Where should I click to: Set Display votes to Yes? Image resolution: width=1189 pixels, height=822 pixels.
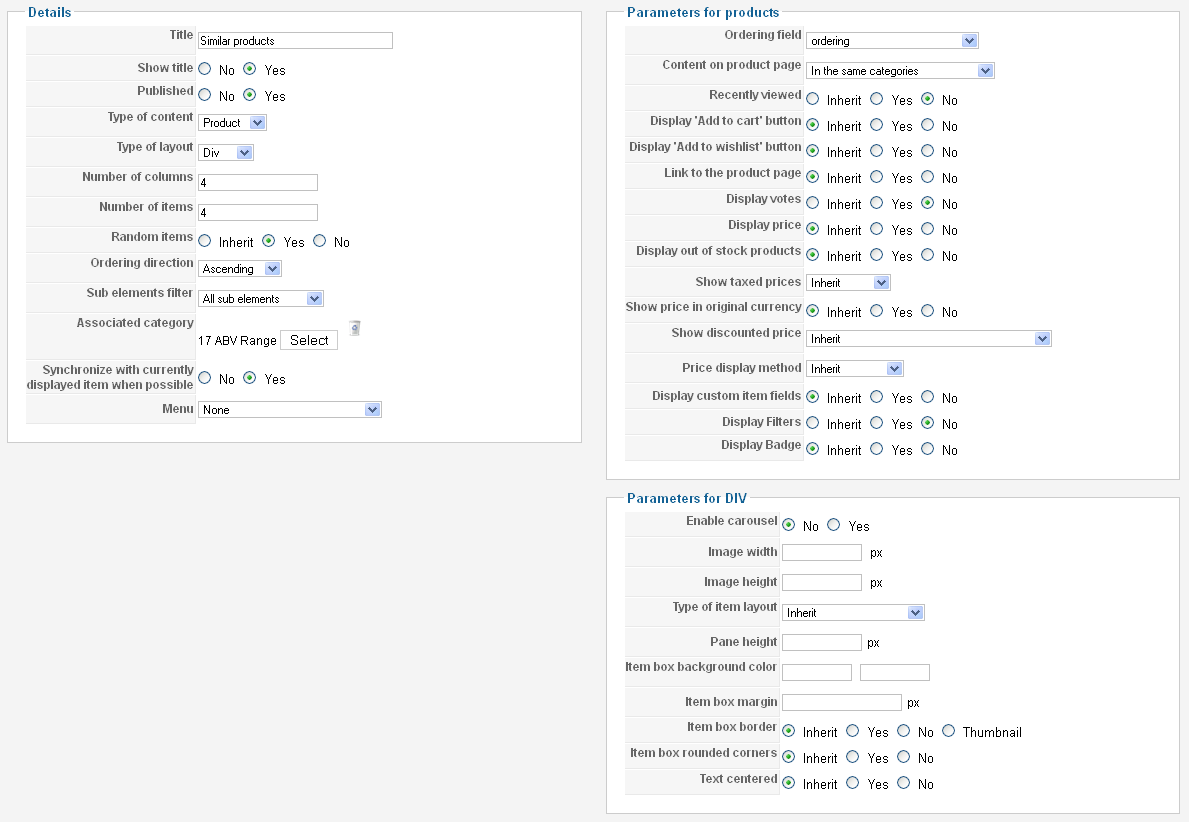pyautogui.click(x=877, y=204)
